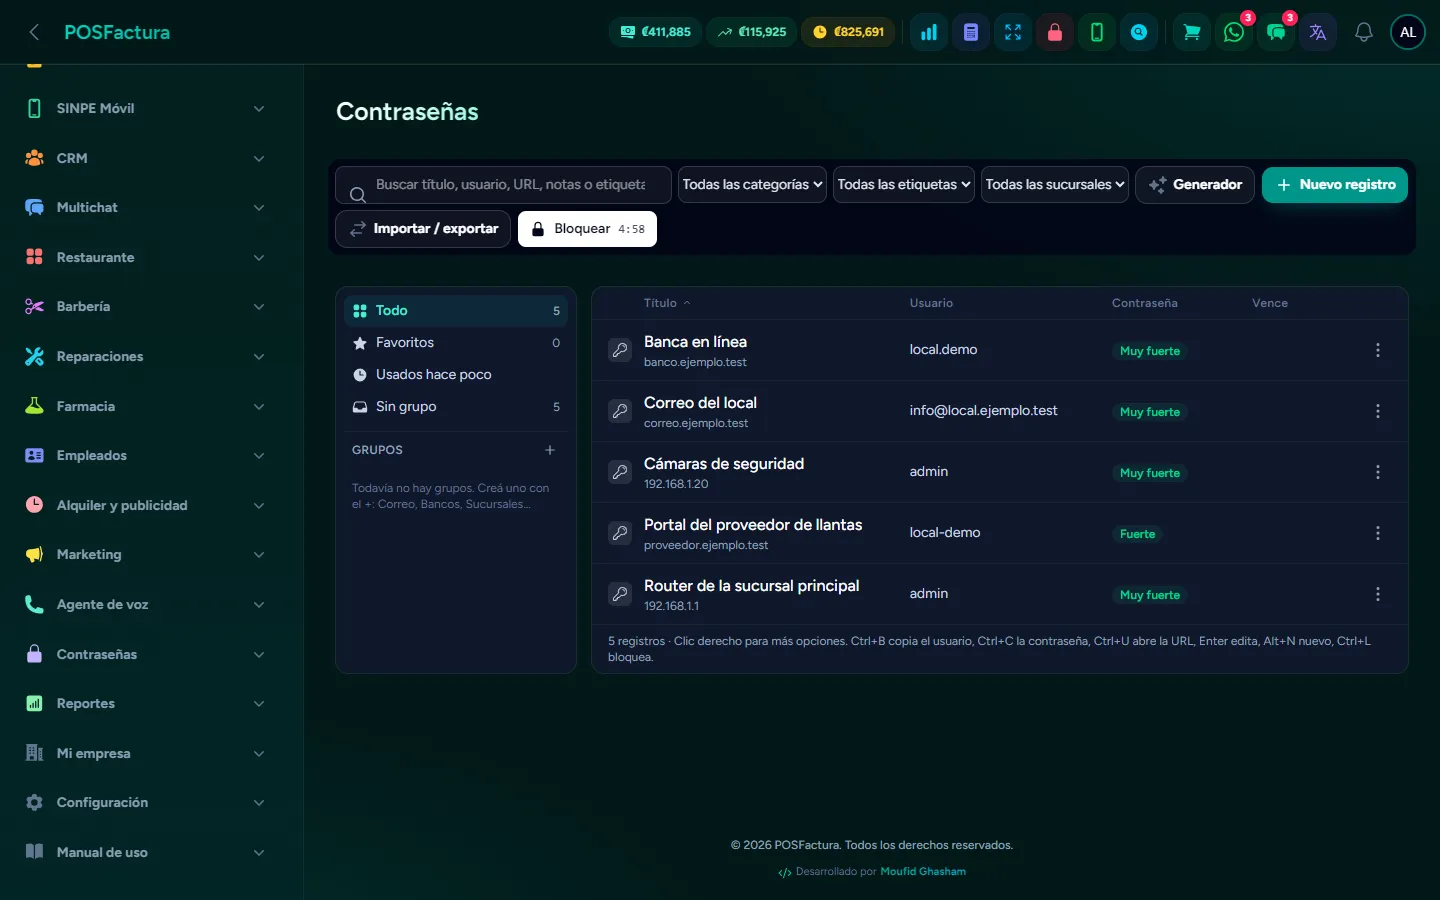This screenshot has height=900, width=1440.
Task: Open the bar chart statistics icon
Action: click(x=929, y=32)
